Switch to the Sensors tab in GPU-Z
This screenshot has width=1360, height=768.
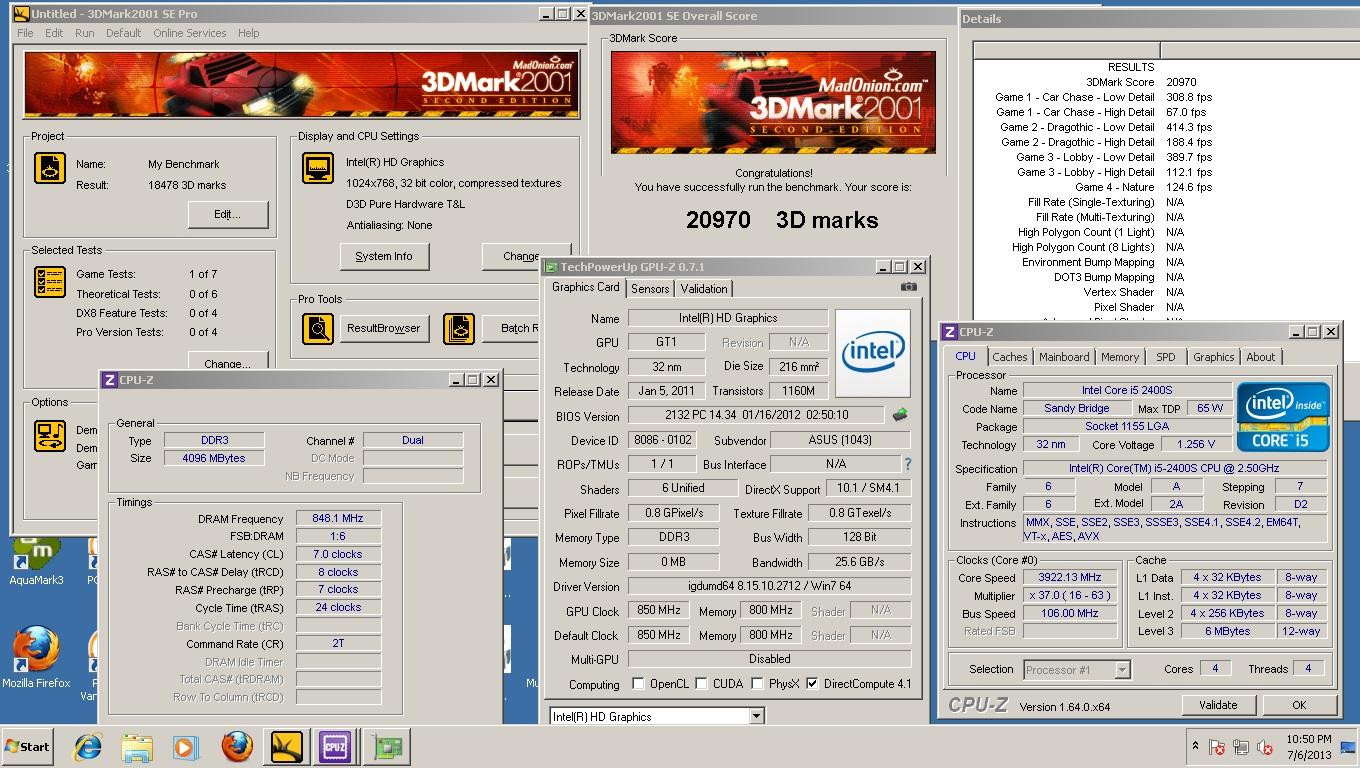[x=650, y=288]
